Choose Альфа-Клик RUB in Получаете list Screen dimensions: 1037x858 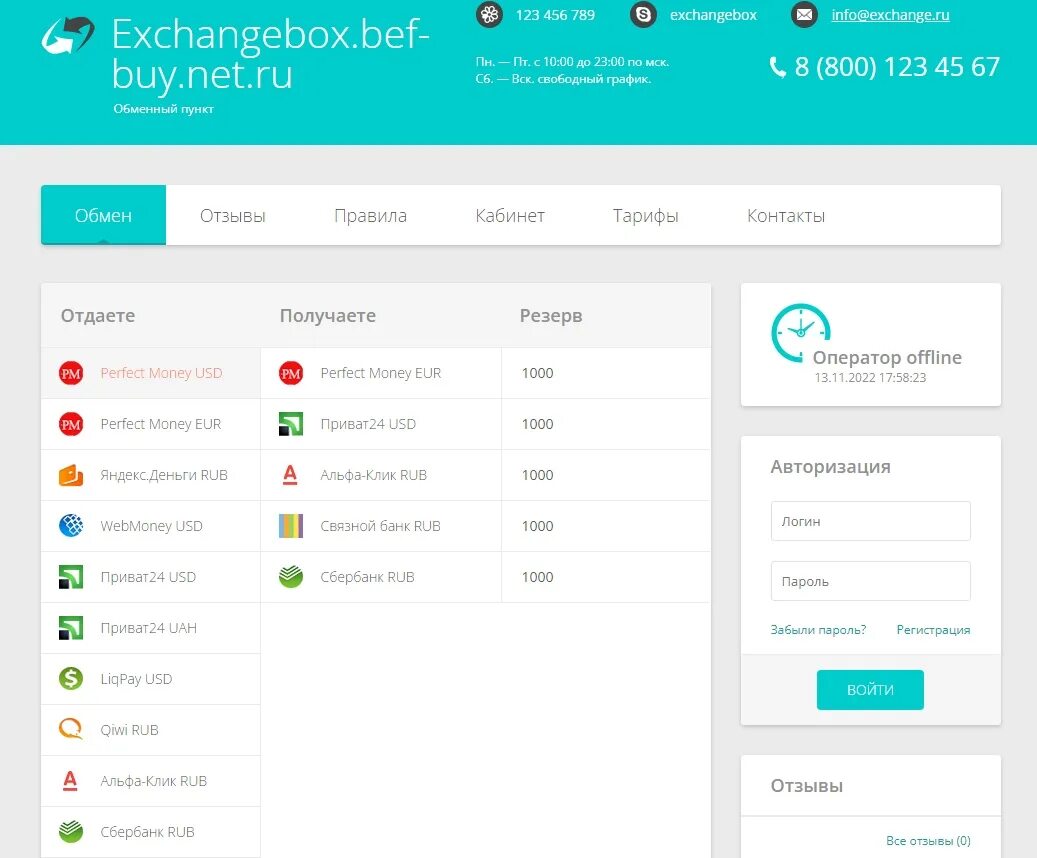pyautogui.click(x=381, y=476)
